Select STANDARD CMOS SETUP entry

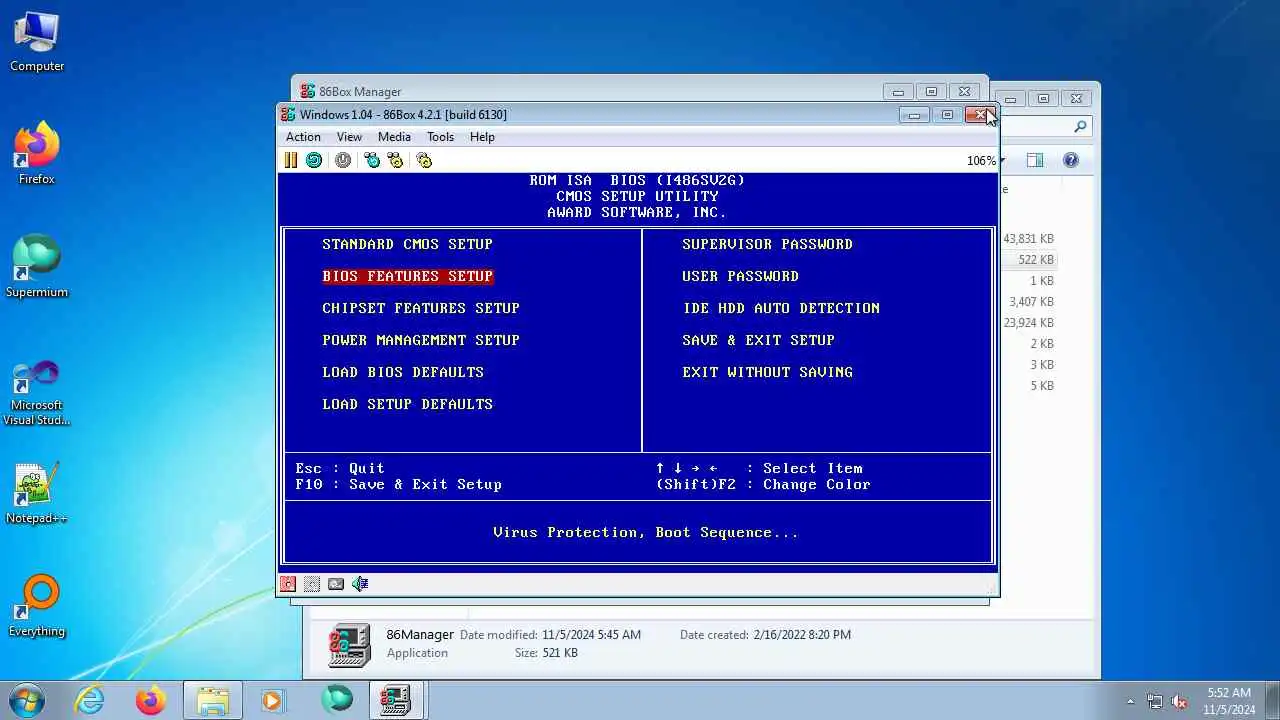coord(407,244)
